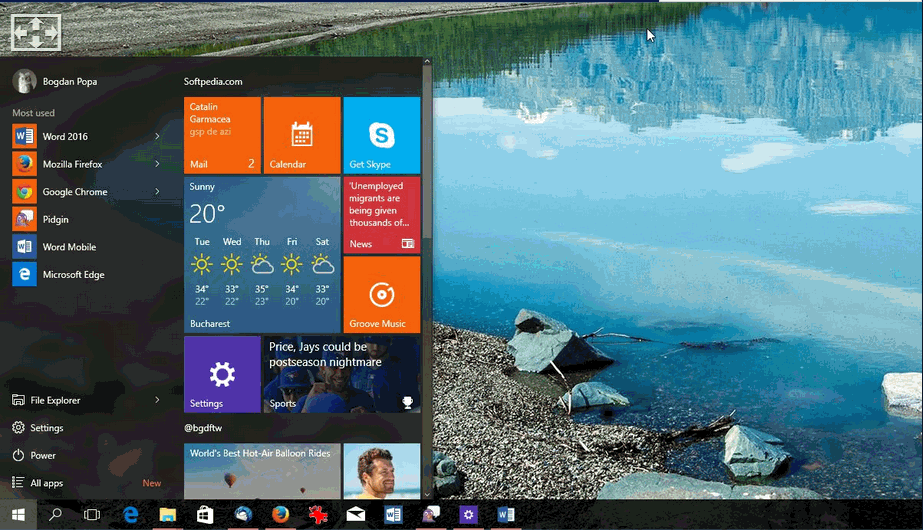Open Hot-Air Balloon Rides tile
923x530 pixels.
262,472
